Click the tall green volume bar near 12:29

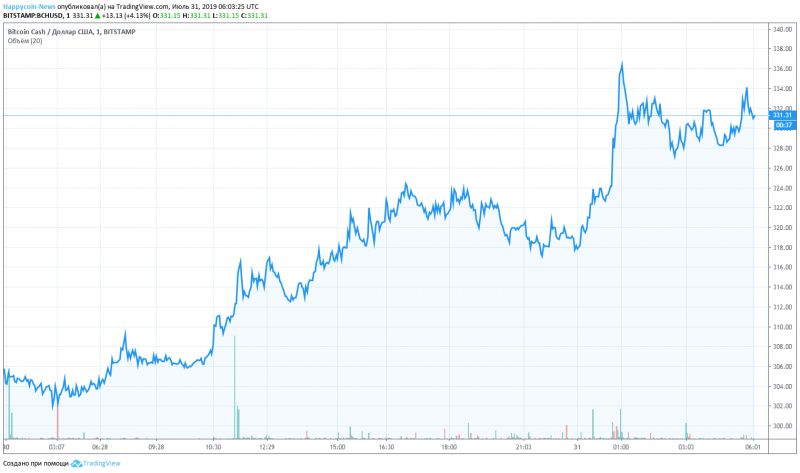[235, 390]
